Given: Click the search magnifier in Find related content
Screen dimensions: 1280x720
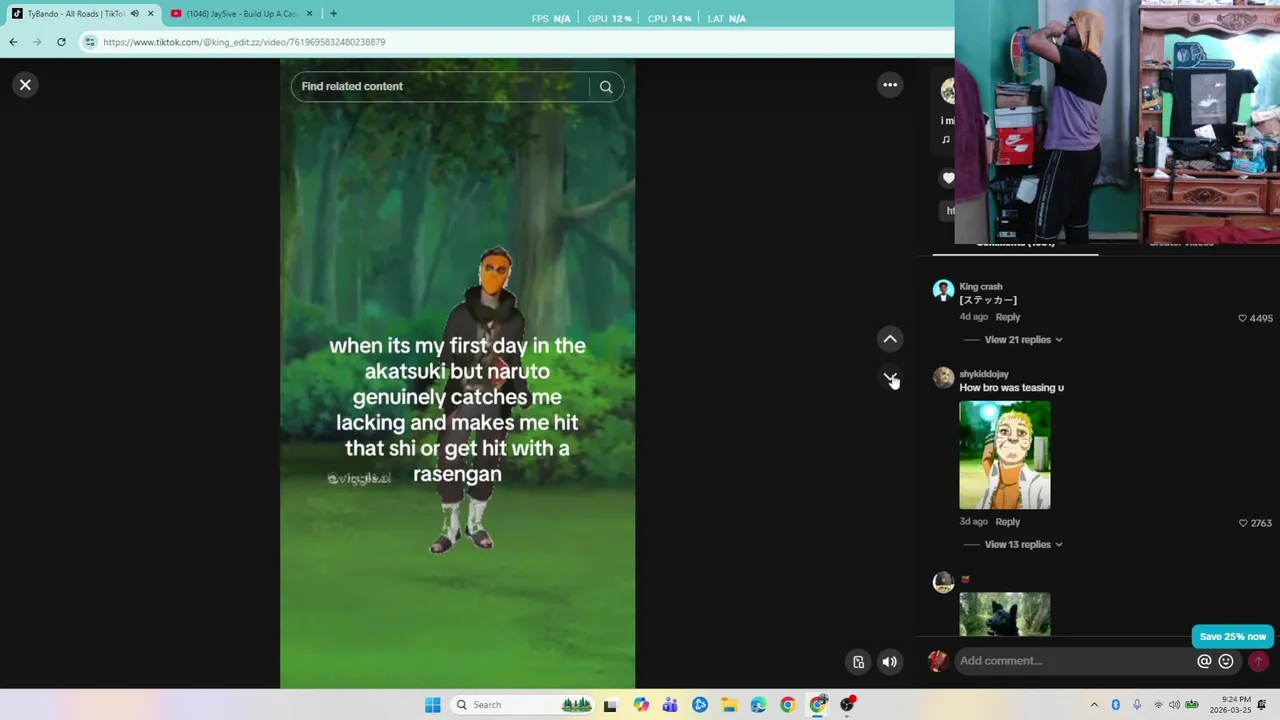Looking at the screenshot, I should (606, 87).
